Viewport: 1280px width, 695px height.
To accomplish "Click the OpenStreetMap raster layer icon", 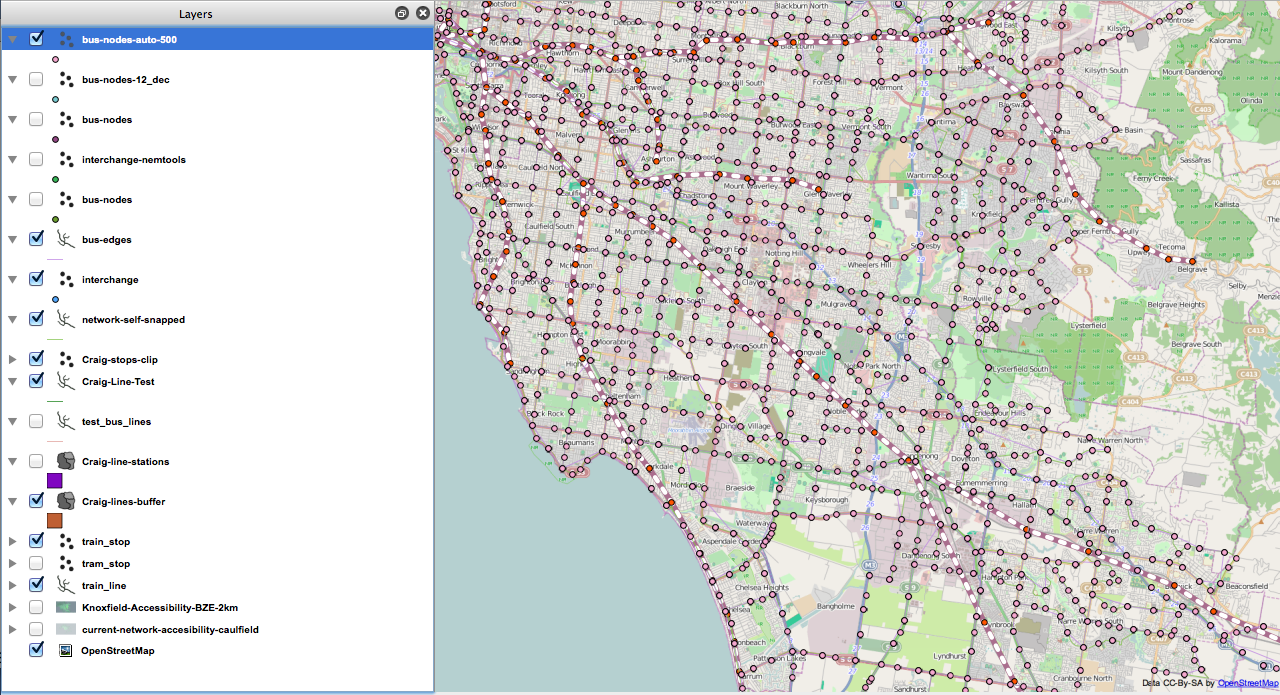I will point(66,650).
